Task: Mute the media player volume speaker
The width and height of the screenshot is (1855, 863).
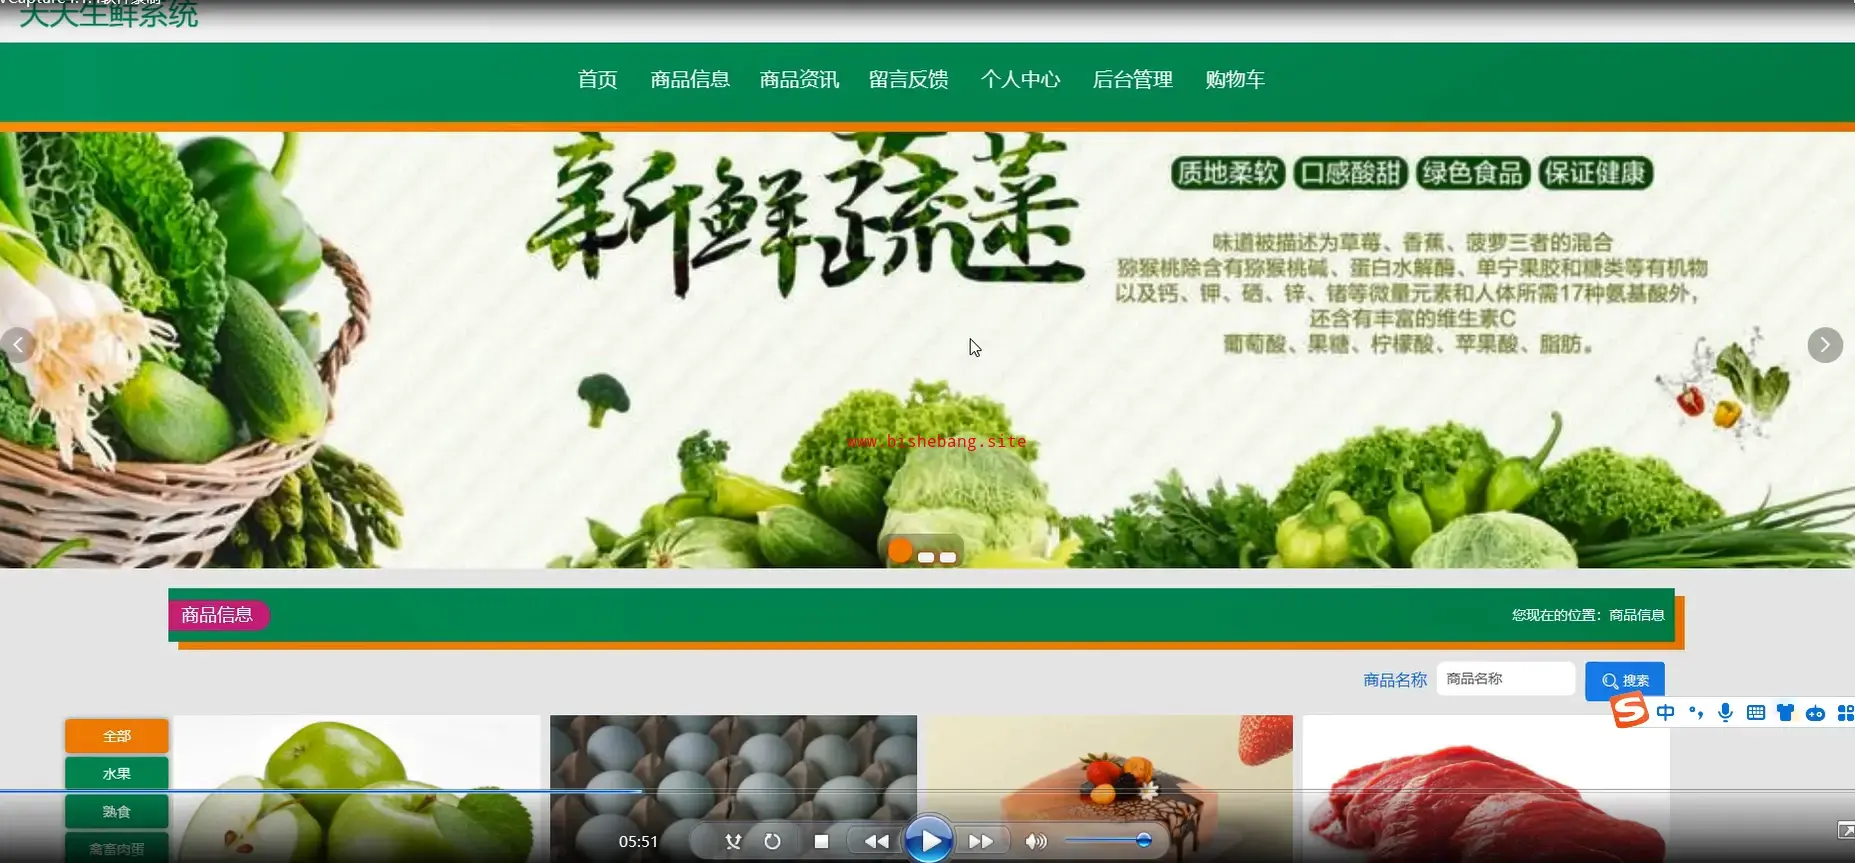Action: [1036, 841]
